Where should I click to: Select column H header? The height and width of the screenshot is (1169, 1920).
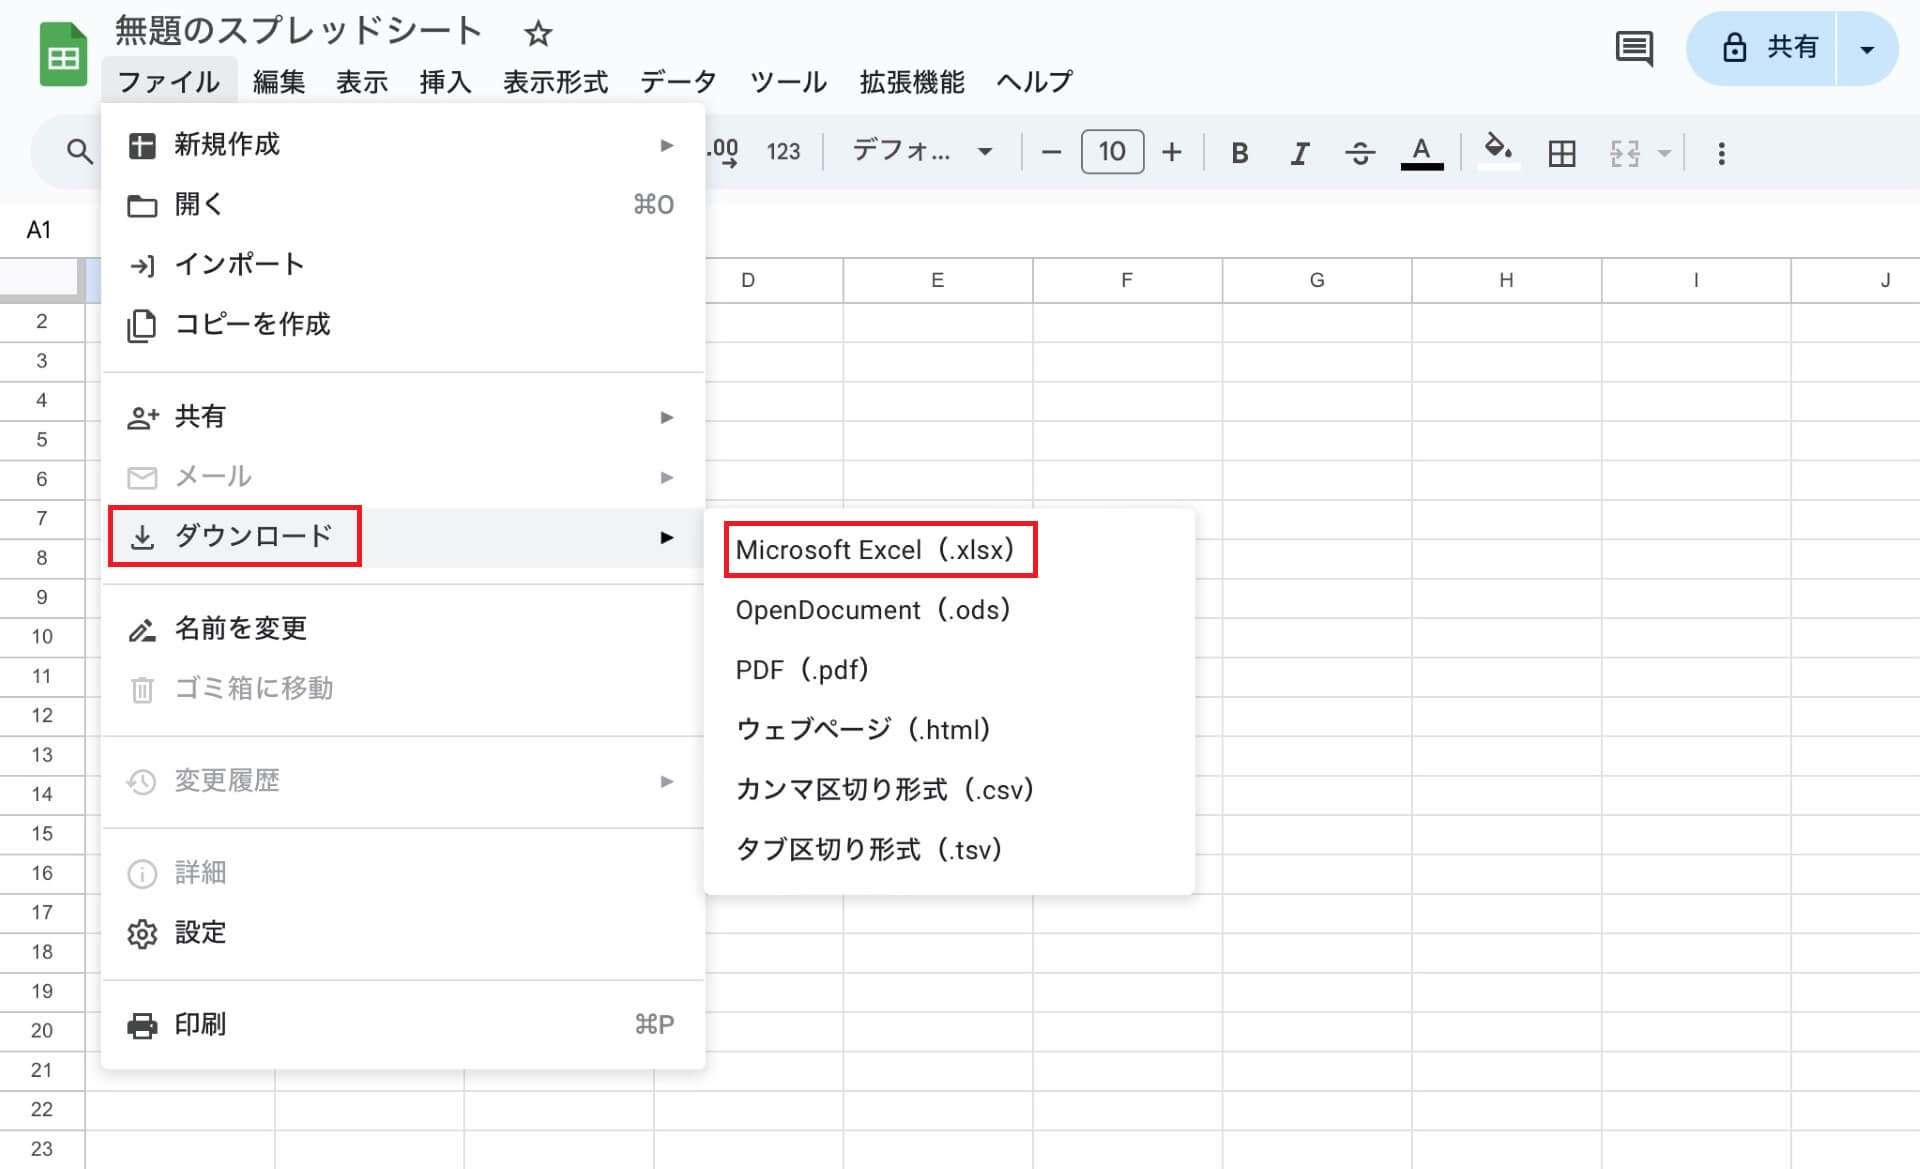[x=1507, y=281]
